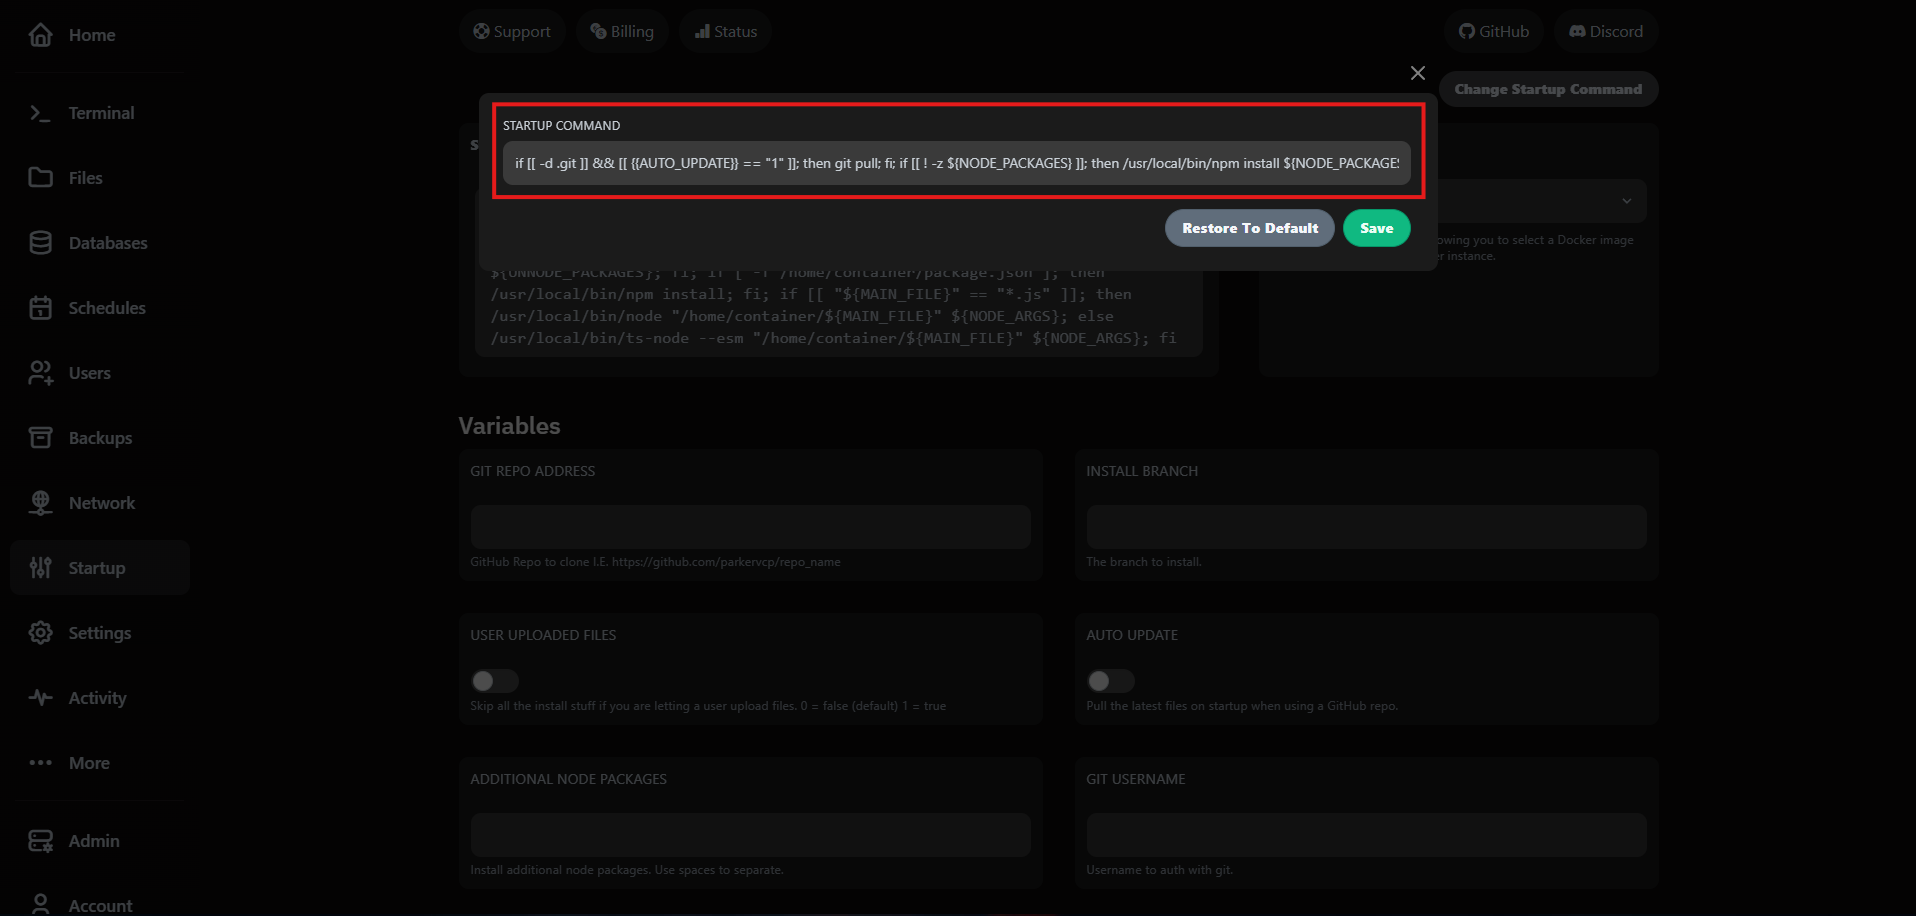This screenshot has width=1916, height=916.
Task: Open the Activity pulse icon
Action: 40,697
